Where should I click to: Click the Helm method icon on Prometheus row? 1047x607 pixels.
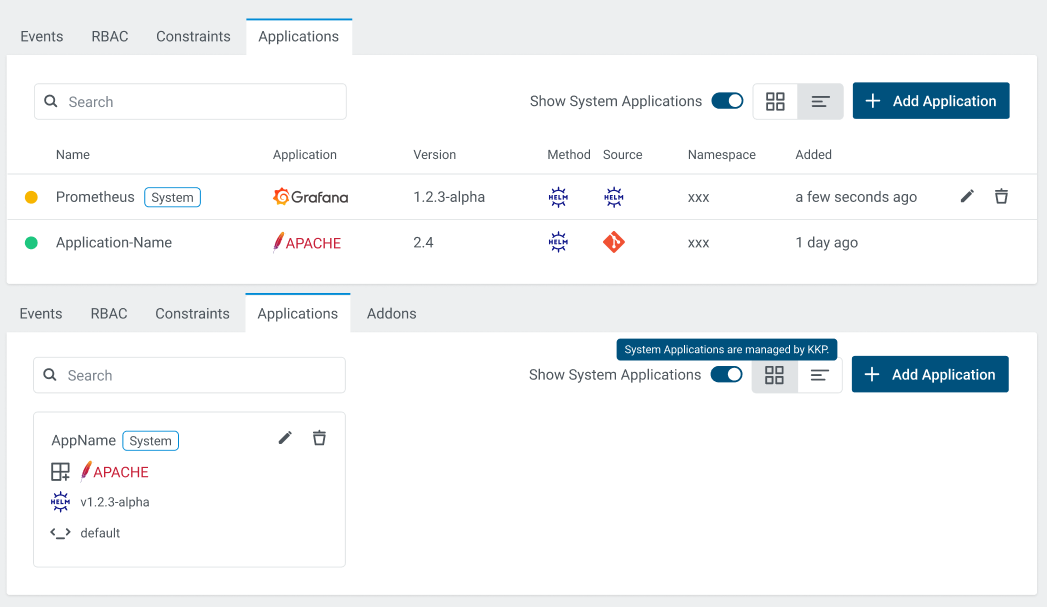pos(558,196)
